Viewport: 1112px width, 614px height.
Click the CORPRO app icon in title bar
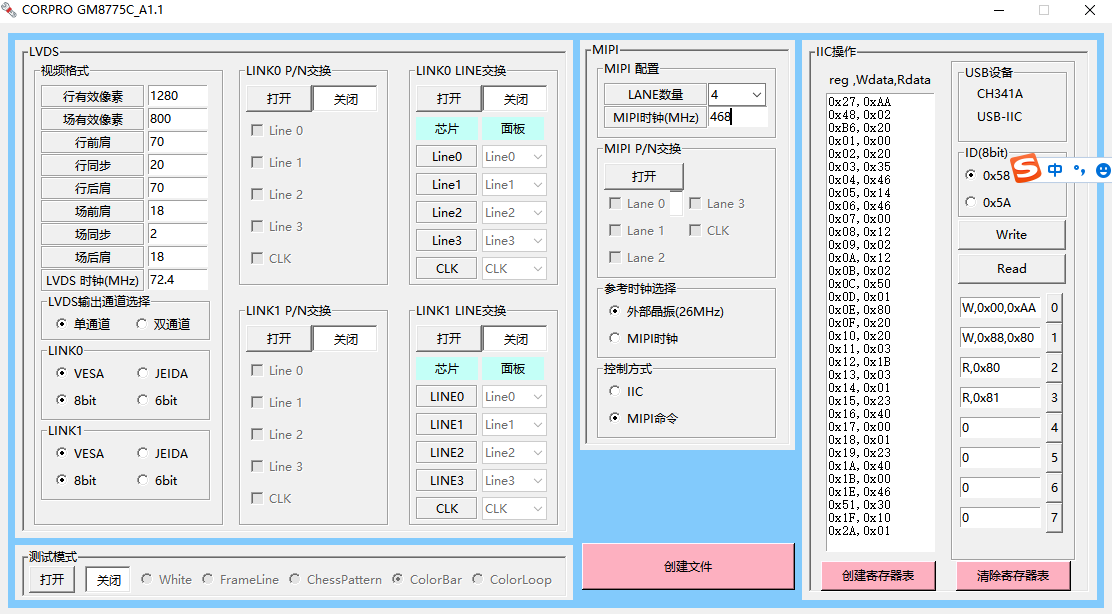tap(9, 10)
